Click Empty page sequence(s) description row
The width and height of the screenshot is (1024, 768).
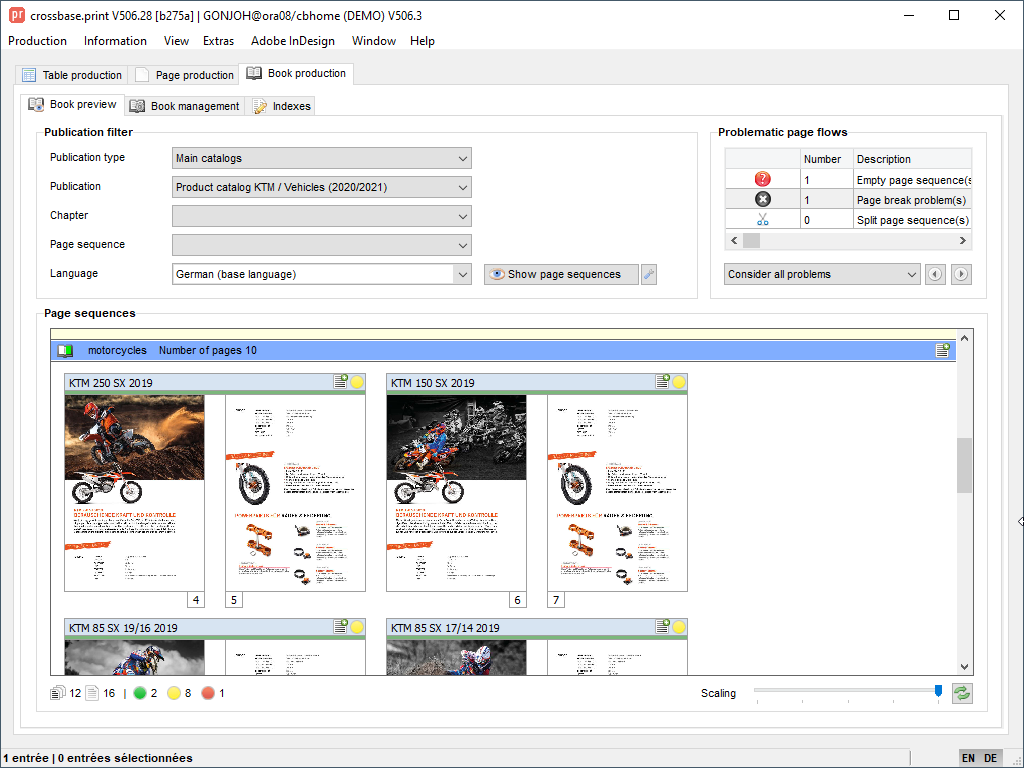[913, 180]
